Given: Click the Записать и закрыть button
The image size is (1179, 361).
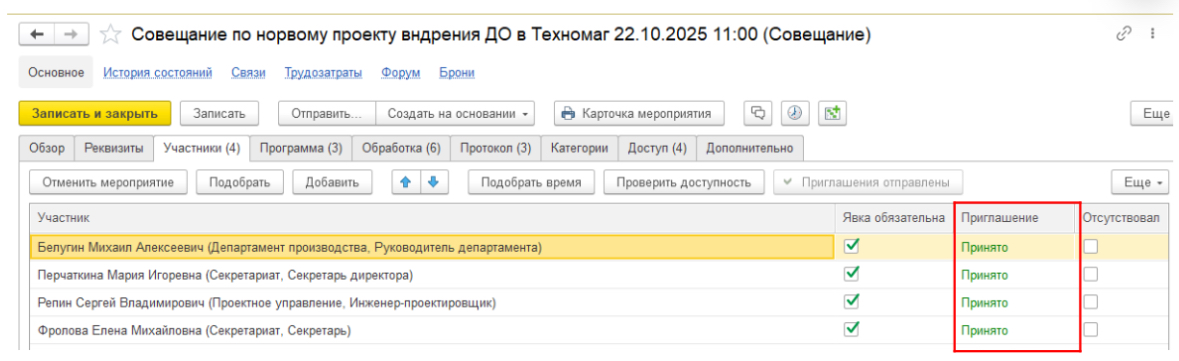Looking at the screenshot, I should pos(95,114).
